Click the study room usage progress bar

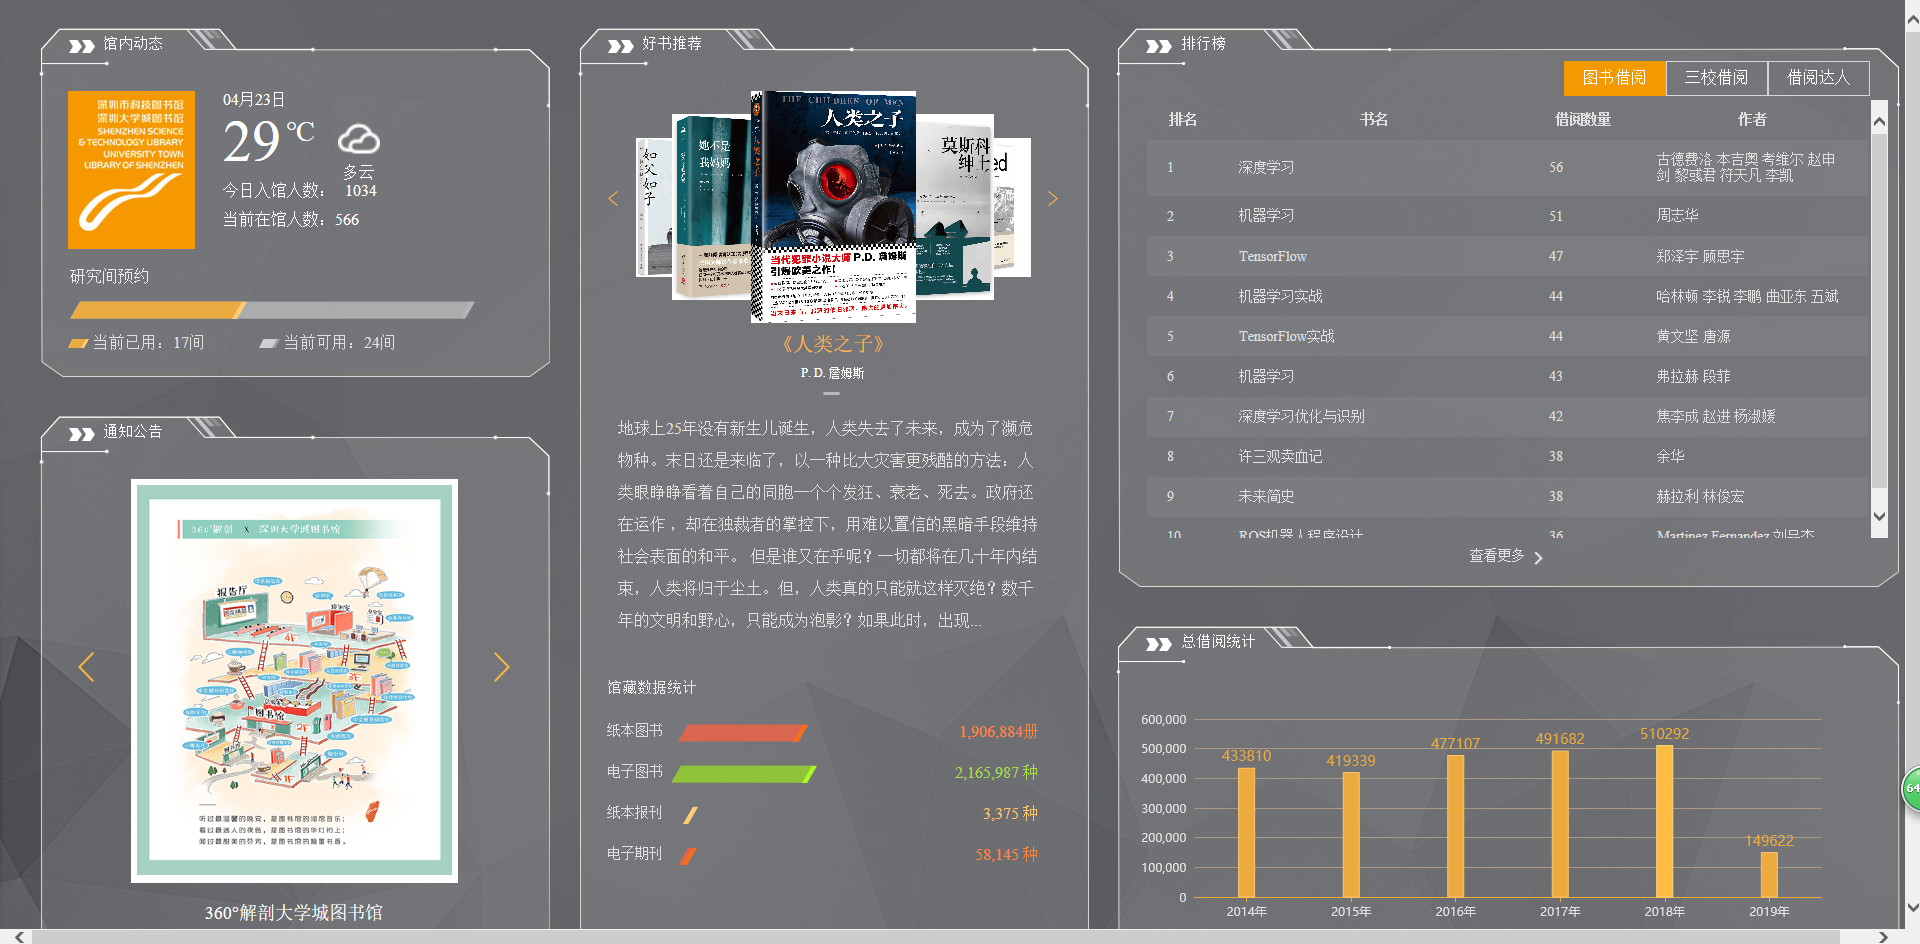tap(271, 310)
